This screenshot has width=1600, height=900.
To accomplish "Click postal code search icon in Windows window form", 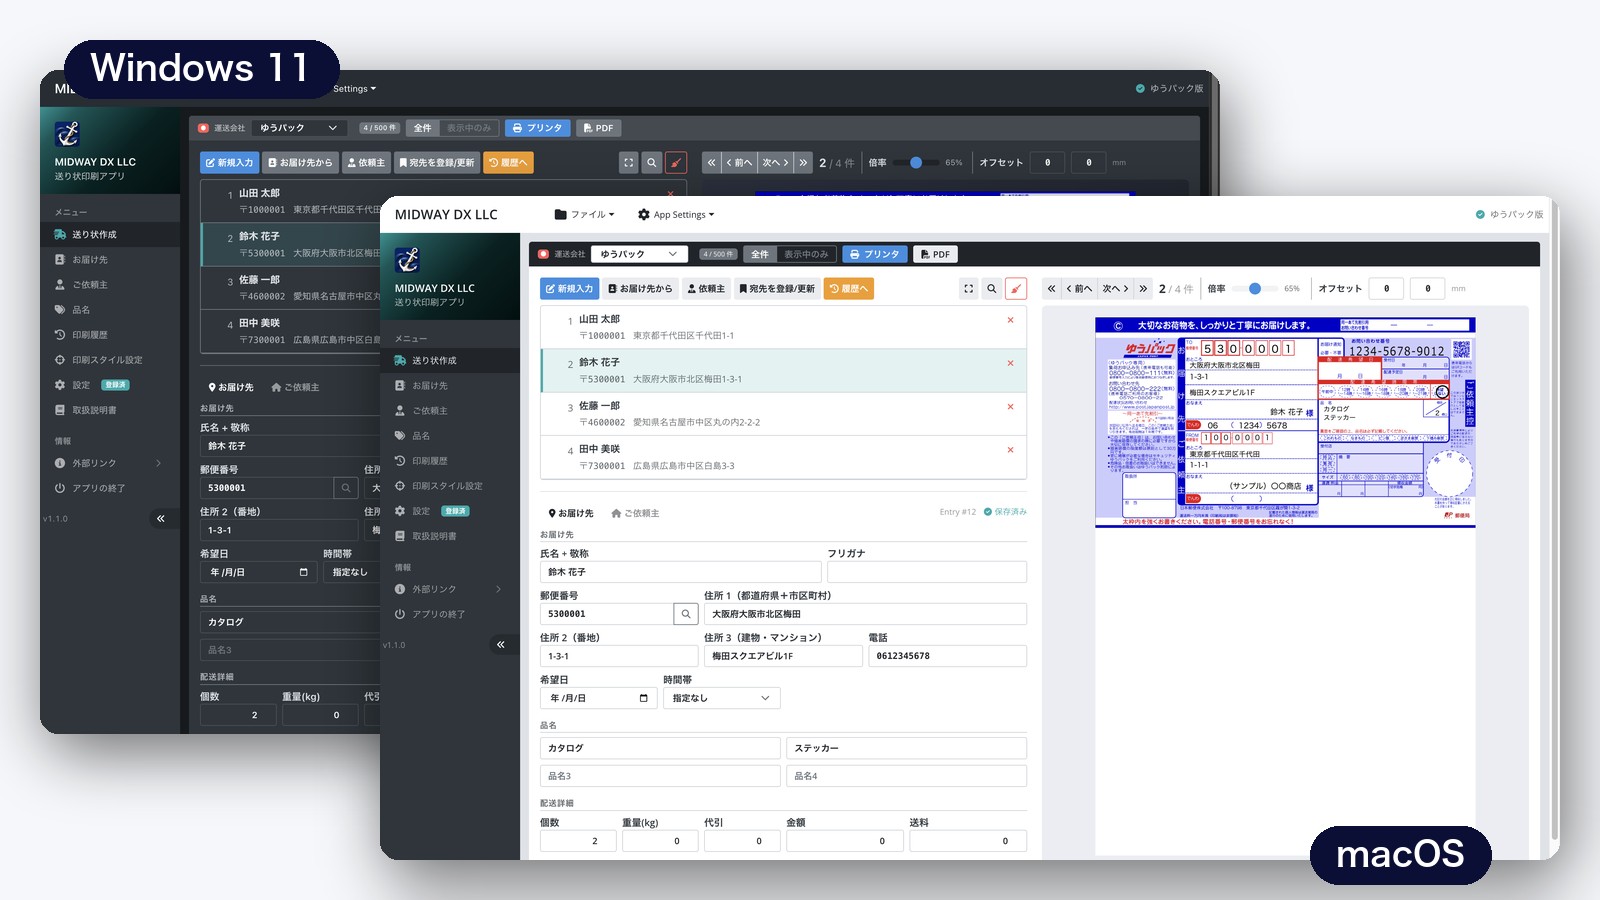I will pos(346,488).
